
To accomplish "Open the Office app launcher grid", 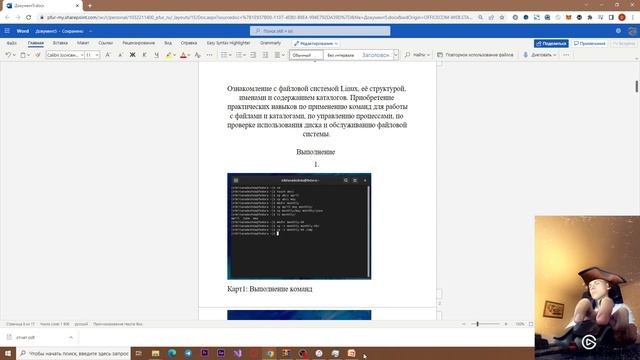I will [x=7, y=31].
